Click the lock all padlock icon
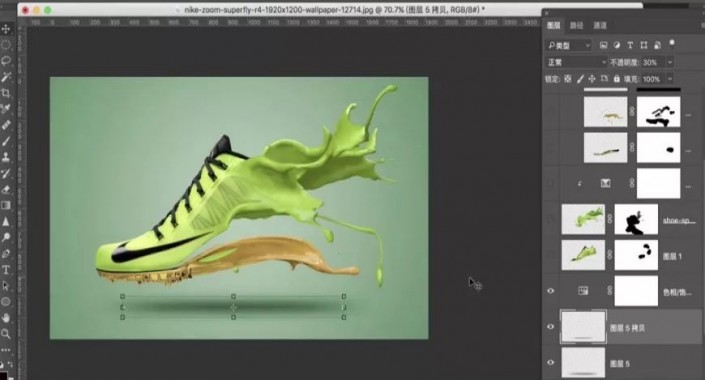Screen dimensions: 705x380 pyautogui.click(x=616, y=79)
